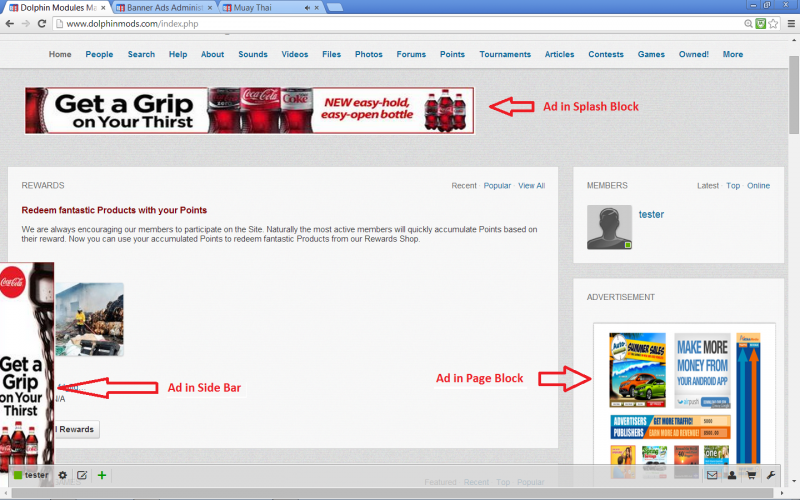Screen dimensions: 800x500
Task: Open the Contests menu item
Action: 606,54
